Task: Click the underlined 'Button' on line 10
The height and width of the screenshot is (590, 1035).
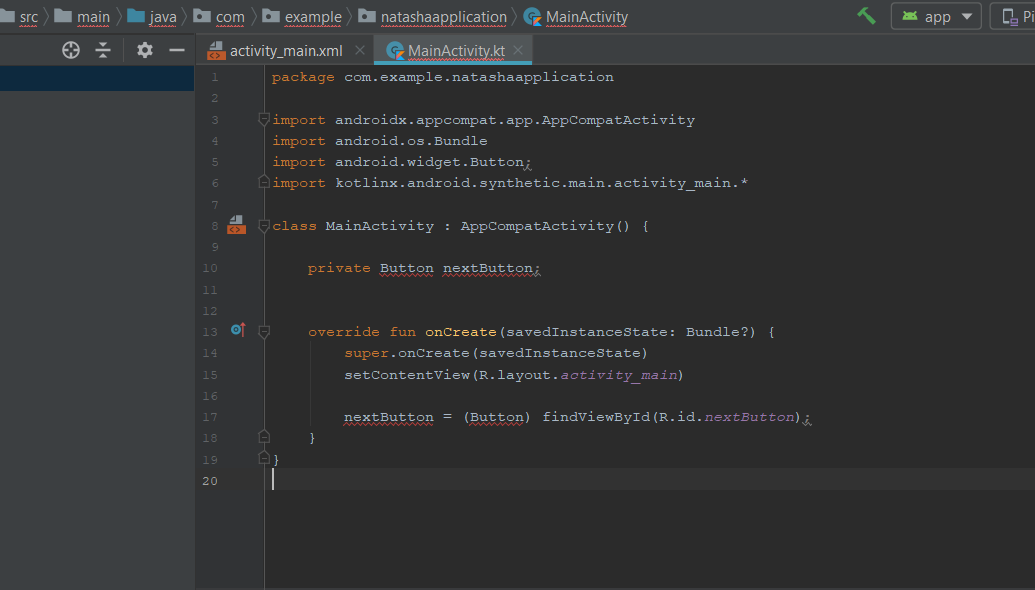Action: [x=407, y=269]
